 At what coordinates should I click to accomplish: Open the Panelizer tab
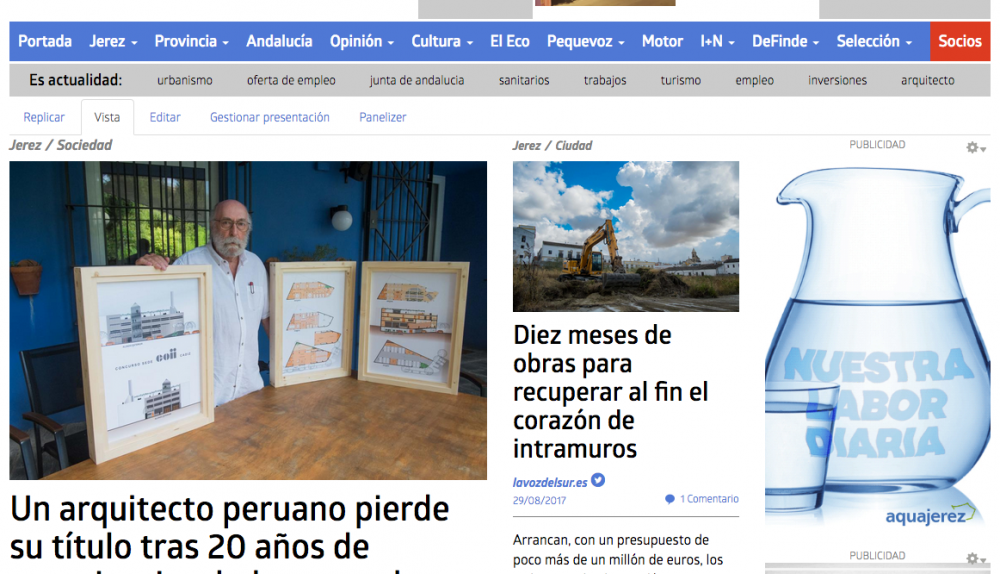click(383, 117)
